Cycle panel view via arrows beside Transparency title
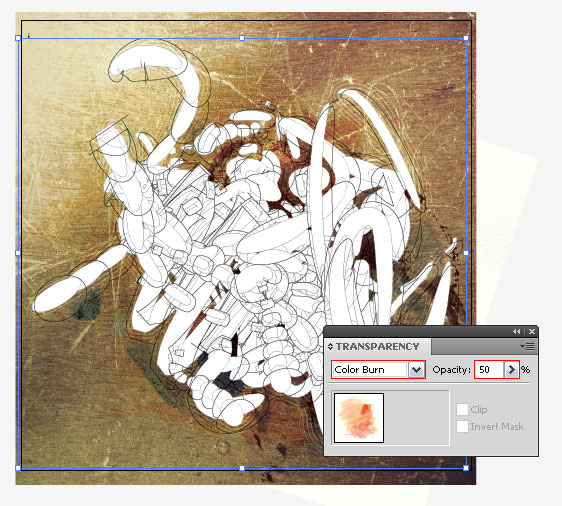 pos(330,347)
